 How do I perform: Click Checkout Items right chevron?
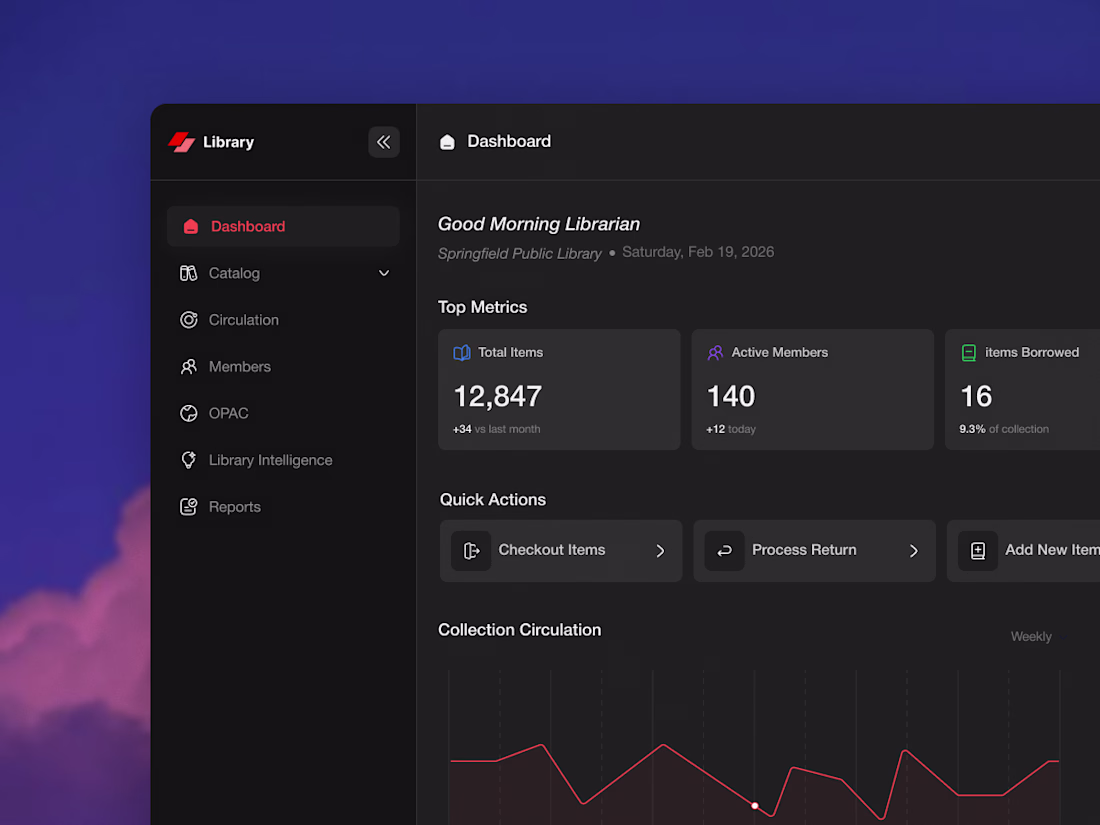[660, 551]
